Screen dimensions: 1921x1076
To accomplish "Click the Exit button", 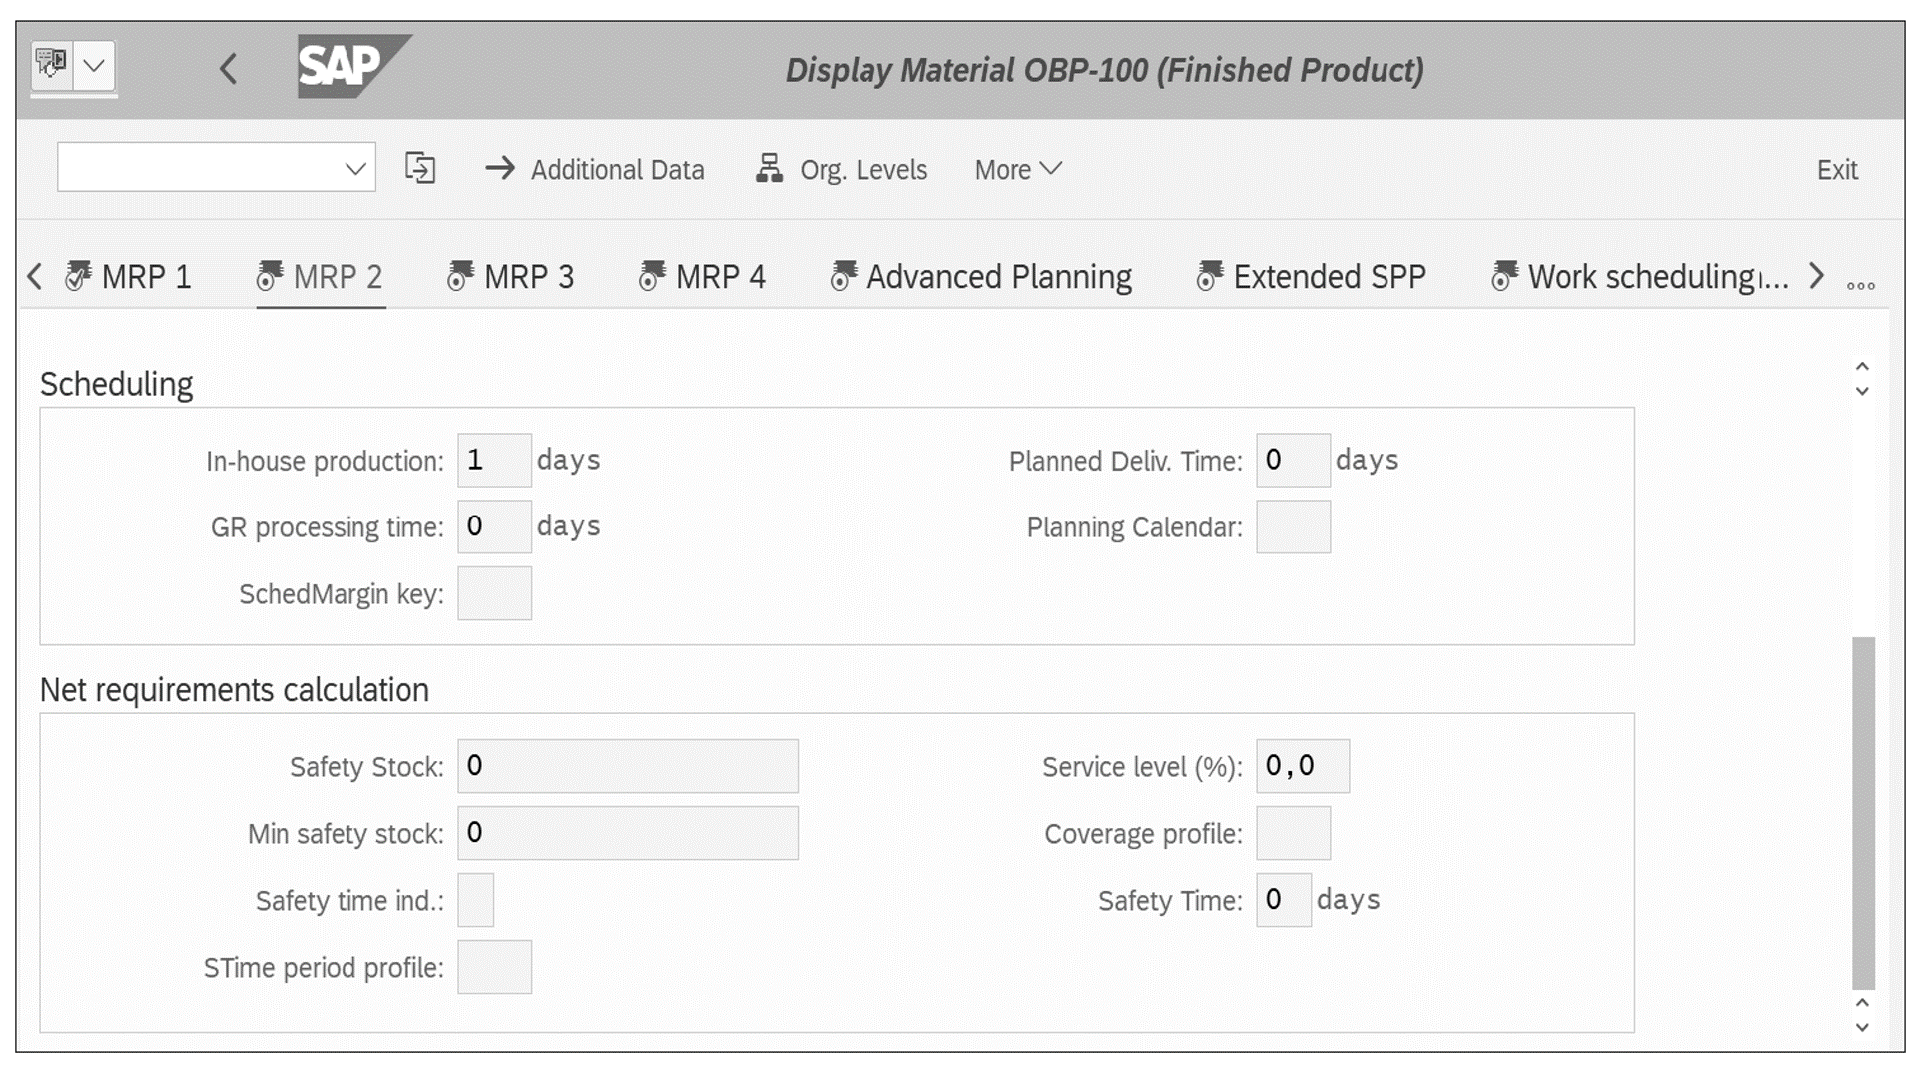I will (x=1836, y=169).
